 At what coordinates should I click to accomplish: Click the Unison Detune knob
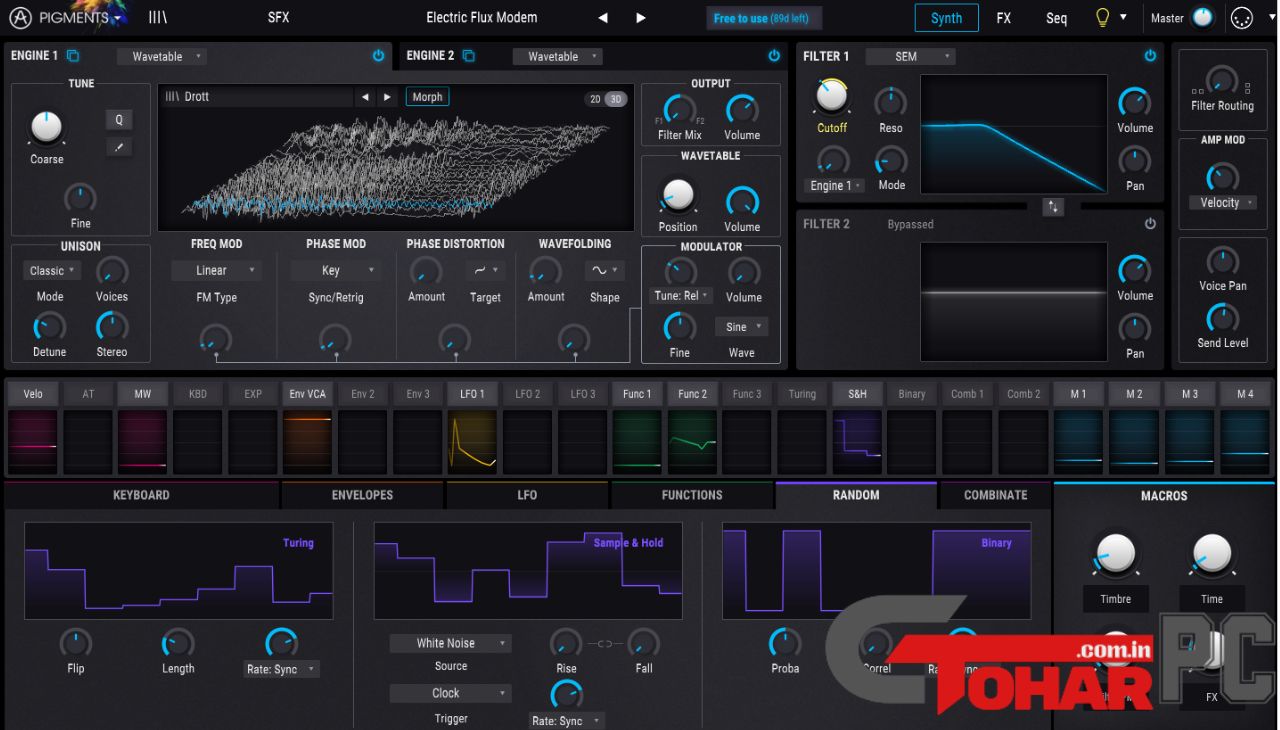click(x=49, y=326)
